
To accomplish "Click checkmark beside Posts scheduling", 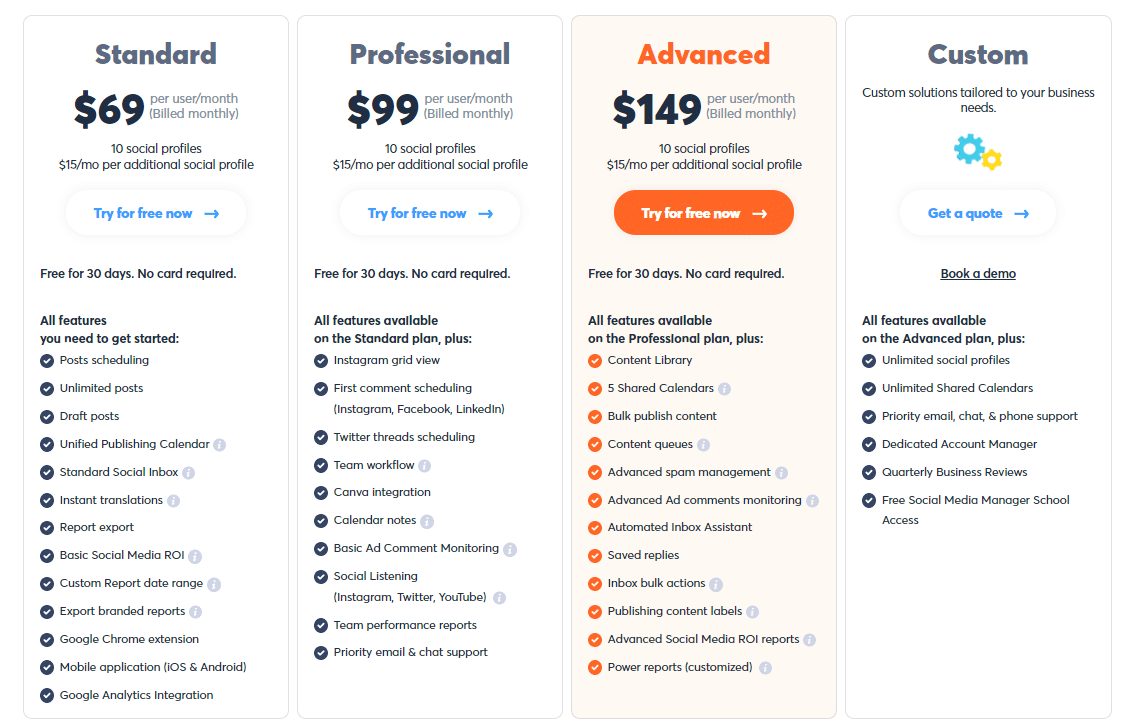I will click(47, 361).
